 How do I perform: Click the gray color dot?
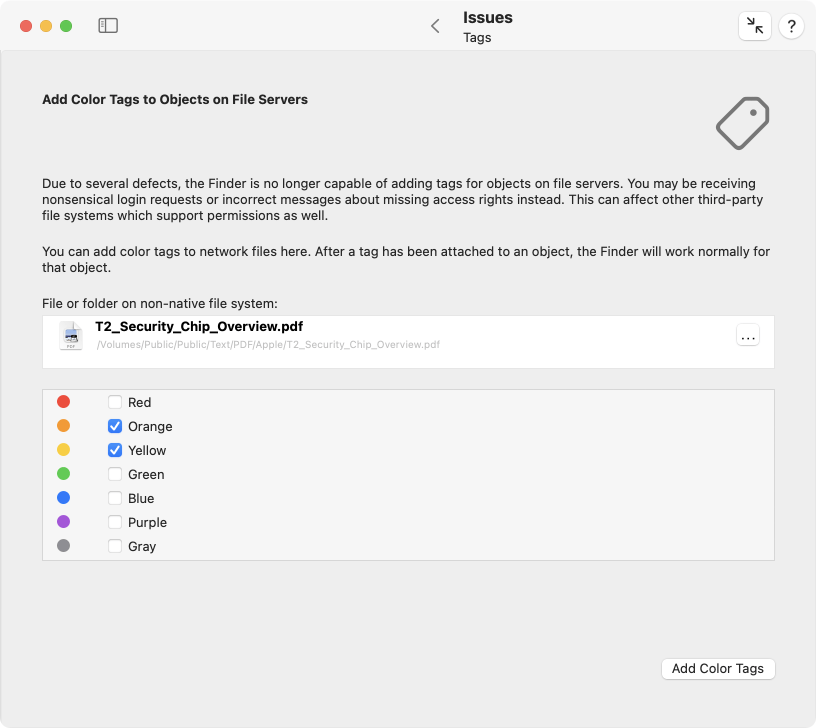tap(63, 545)
